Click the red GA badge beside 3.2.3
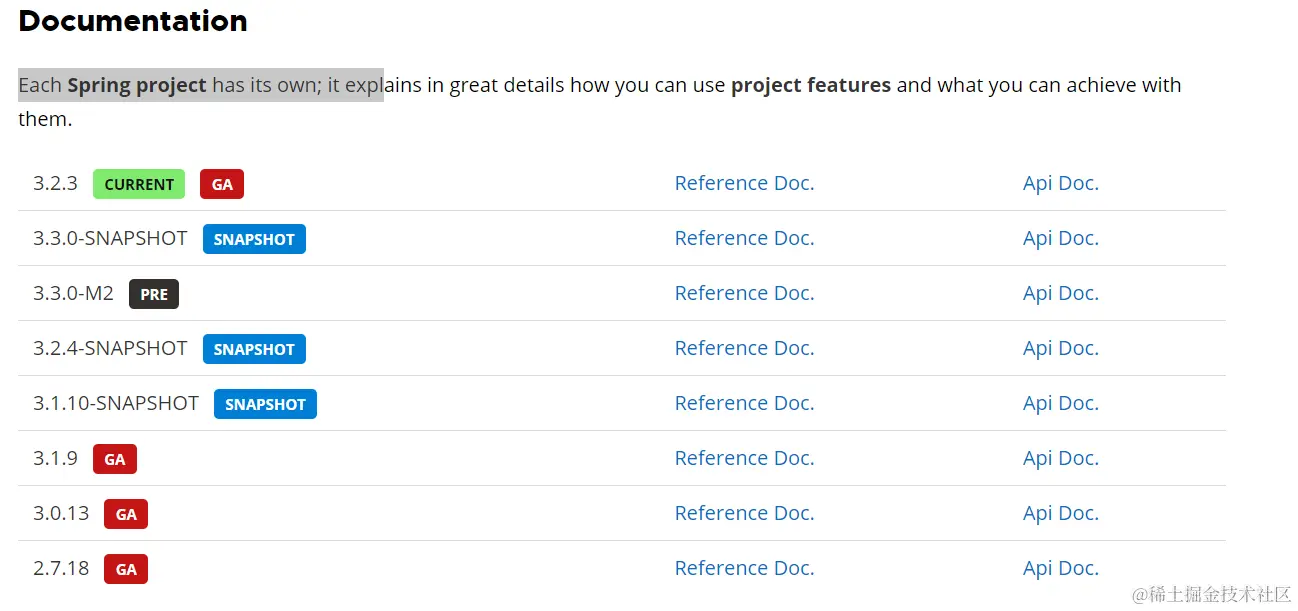This screenshot has height=611, width=1298. 222,184
